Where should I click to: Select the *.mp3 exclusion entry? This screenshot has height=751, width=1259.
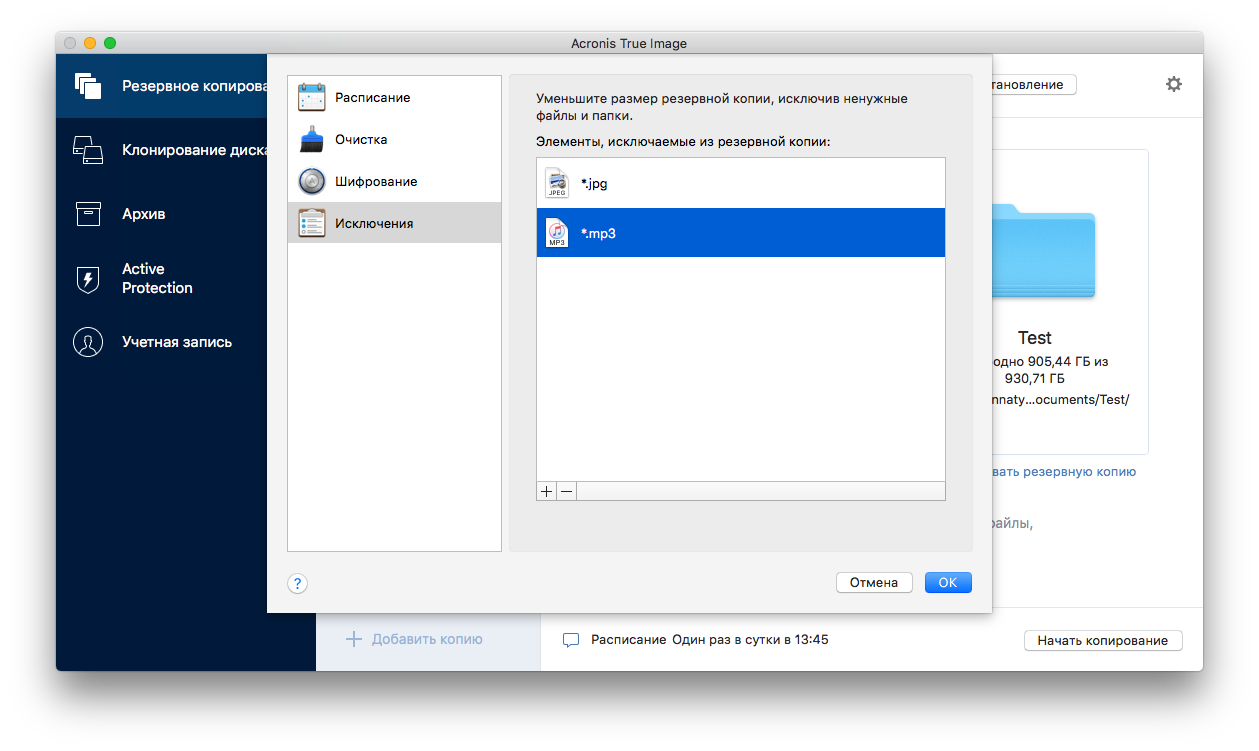coord(741,233)
